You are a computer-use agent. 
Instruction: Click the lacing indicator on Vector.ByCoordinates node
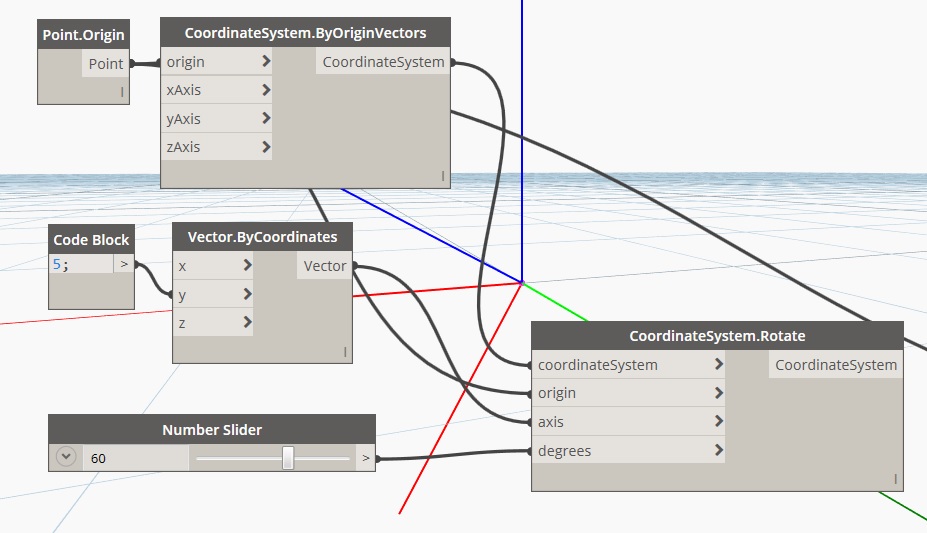[x=344, y=352]
